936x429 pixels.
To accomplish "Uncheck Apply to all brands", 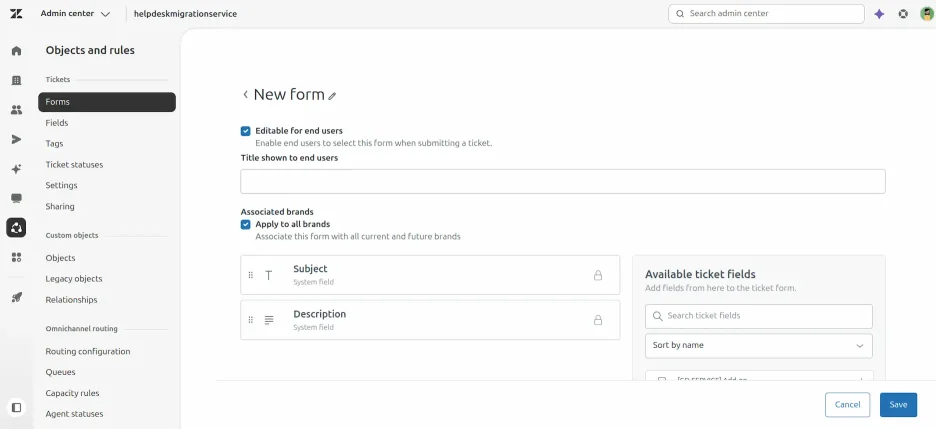I will pos(245,224).
